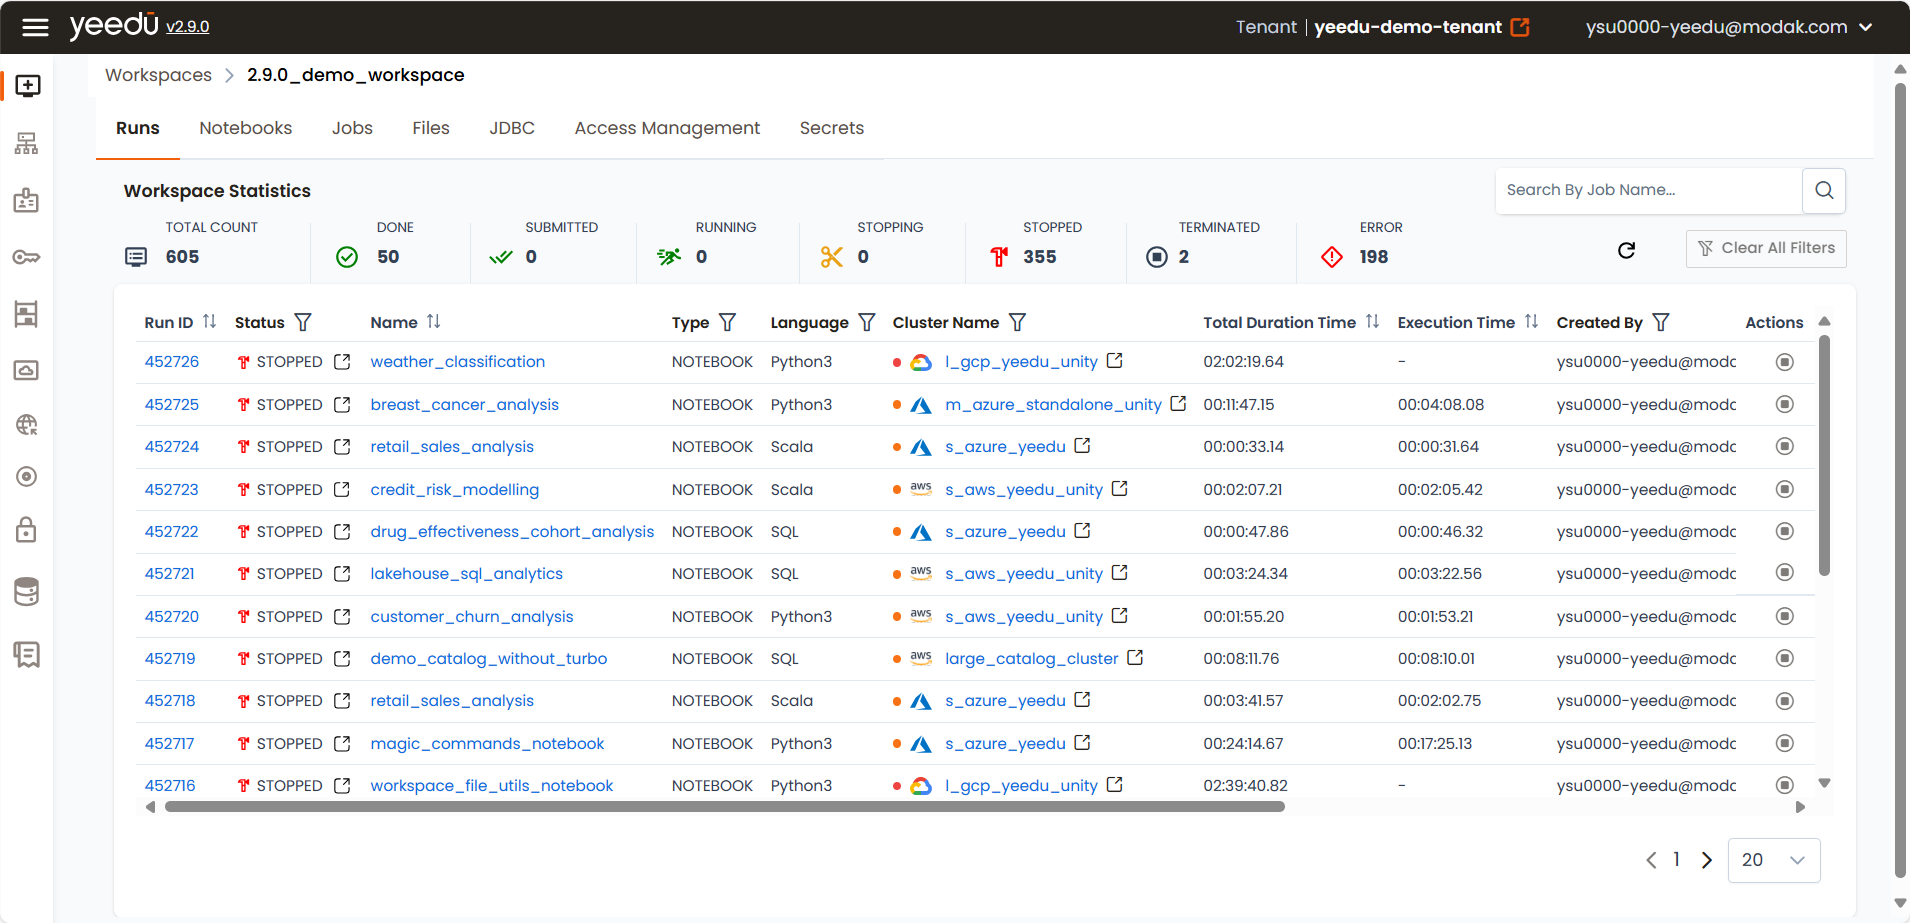
Task: Open Secrets tab
Action: coord(832,128)
